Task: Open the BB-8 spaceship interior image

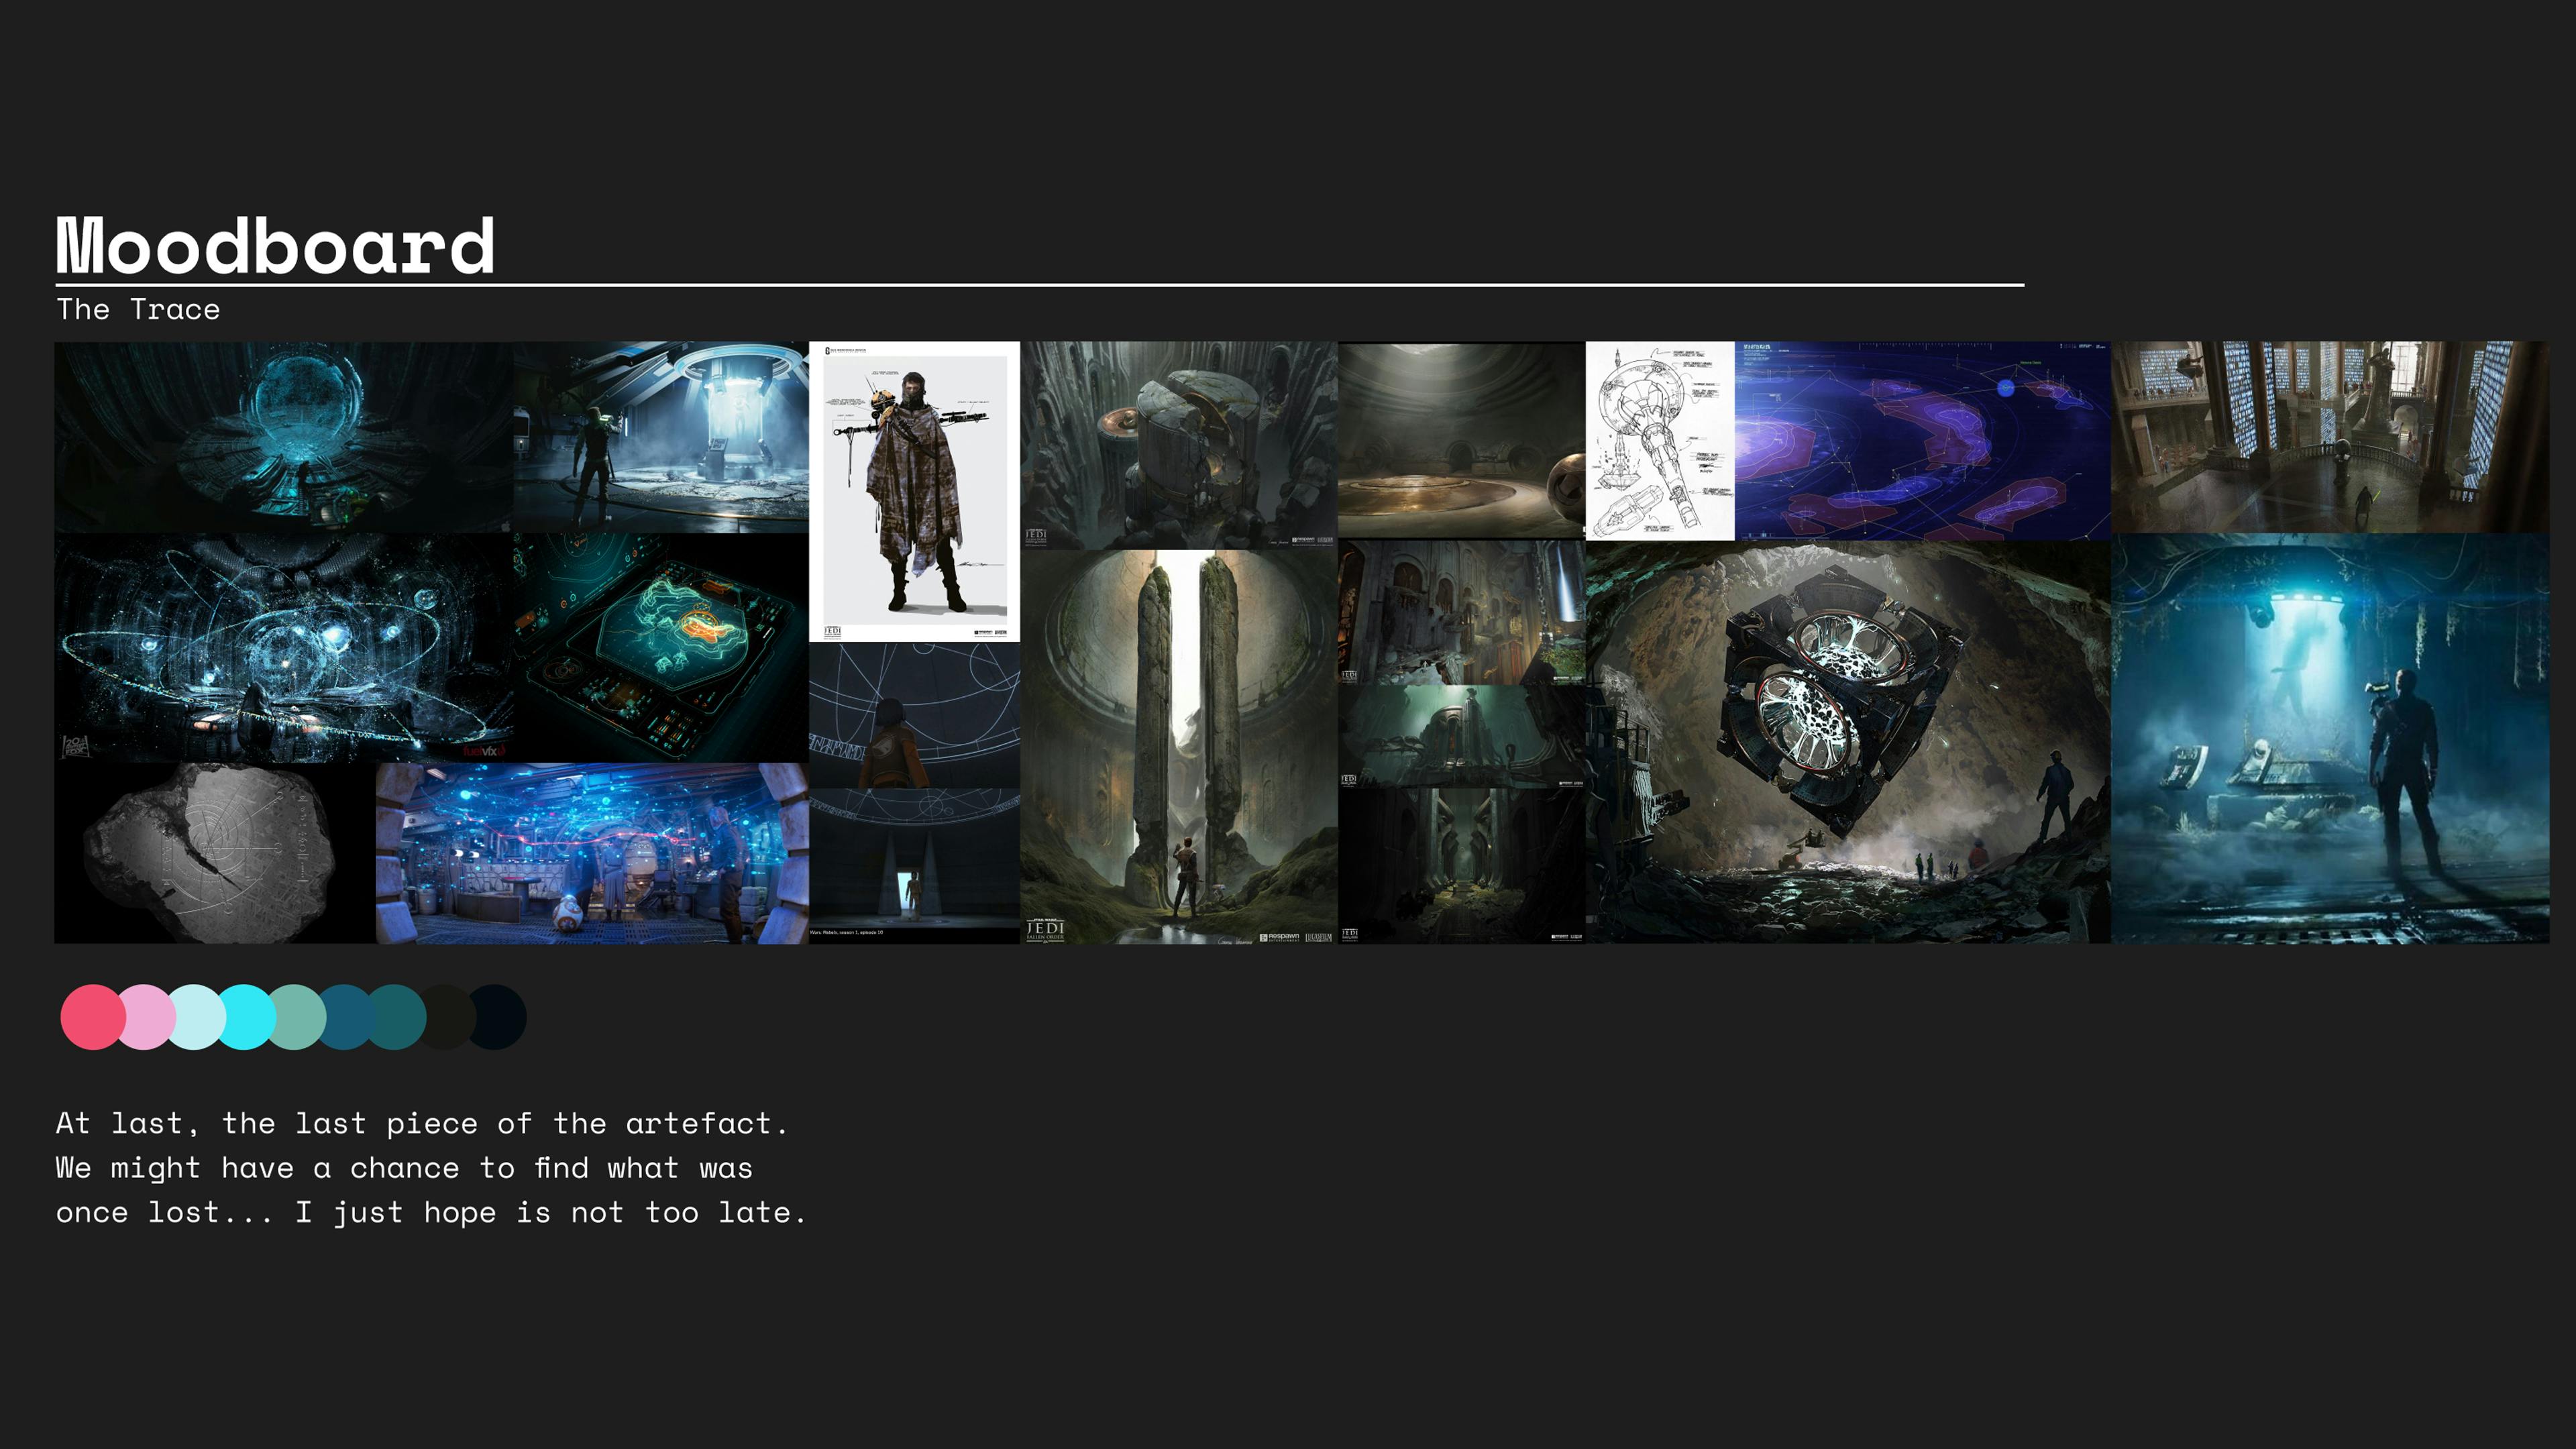Action: [591, 853]
